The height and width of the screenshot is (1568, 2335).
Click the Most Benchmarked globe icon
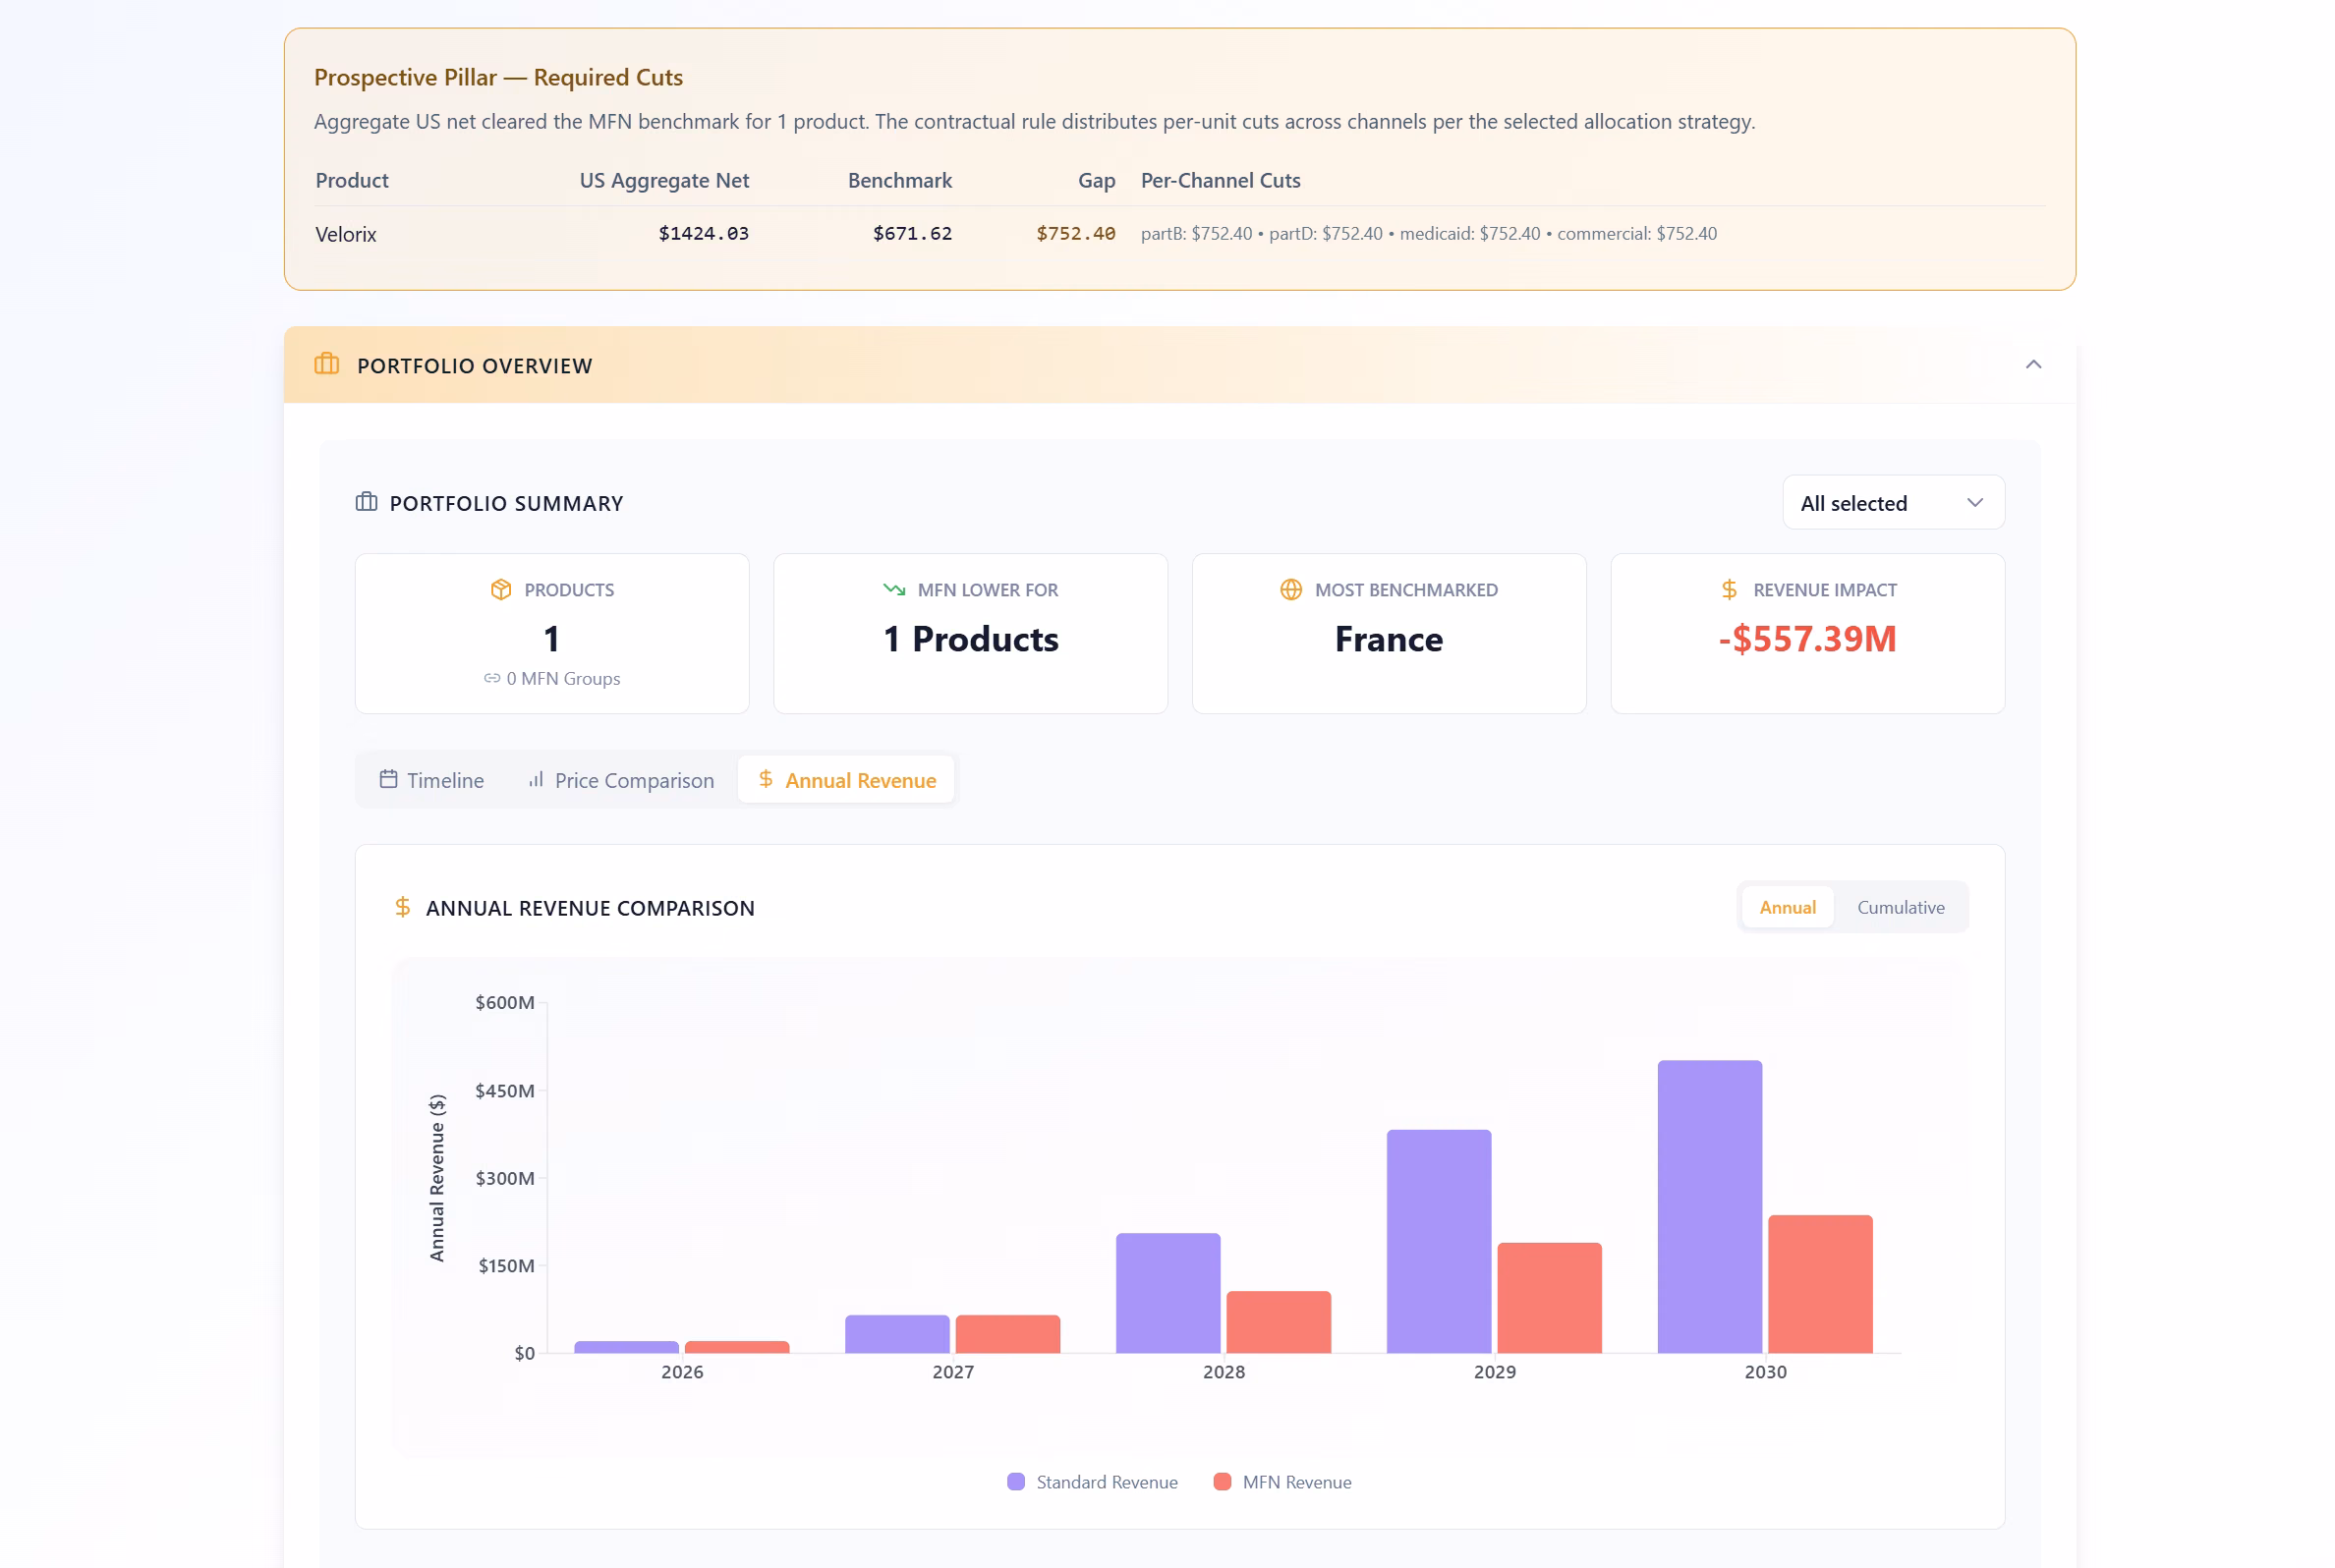click(1291, 590)
